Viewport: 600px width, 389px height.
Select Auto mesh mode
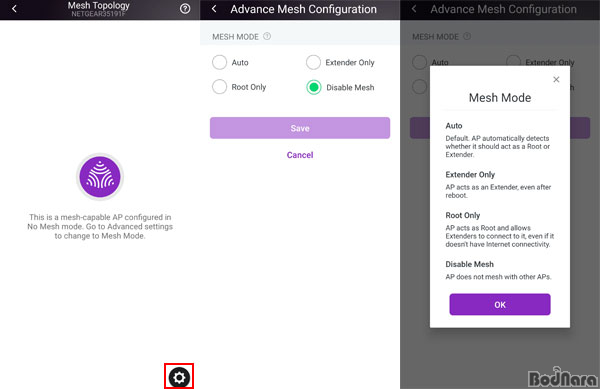230,62
